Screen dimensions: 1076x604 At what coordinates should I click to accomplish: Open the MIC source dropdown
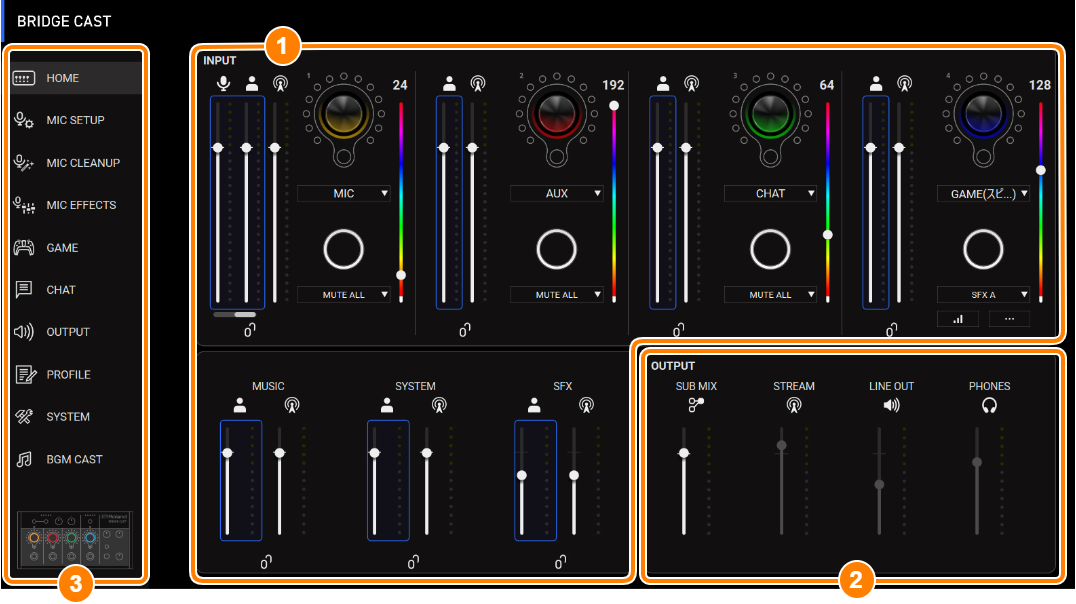(344, 194)
